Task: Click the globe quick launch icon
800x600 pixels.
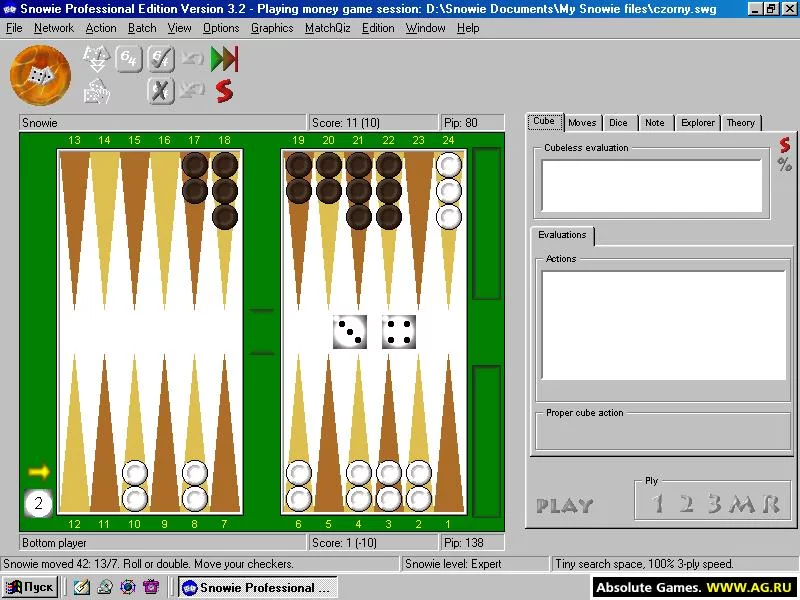Action: click(128, 587)
